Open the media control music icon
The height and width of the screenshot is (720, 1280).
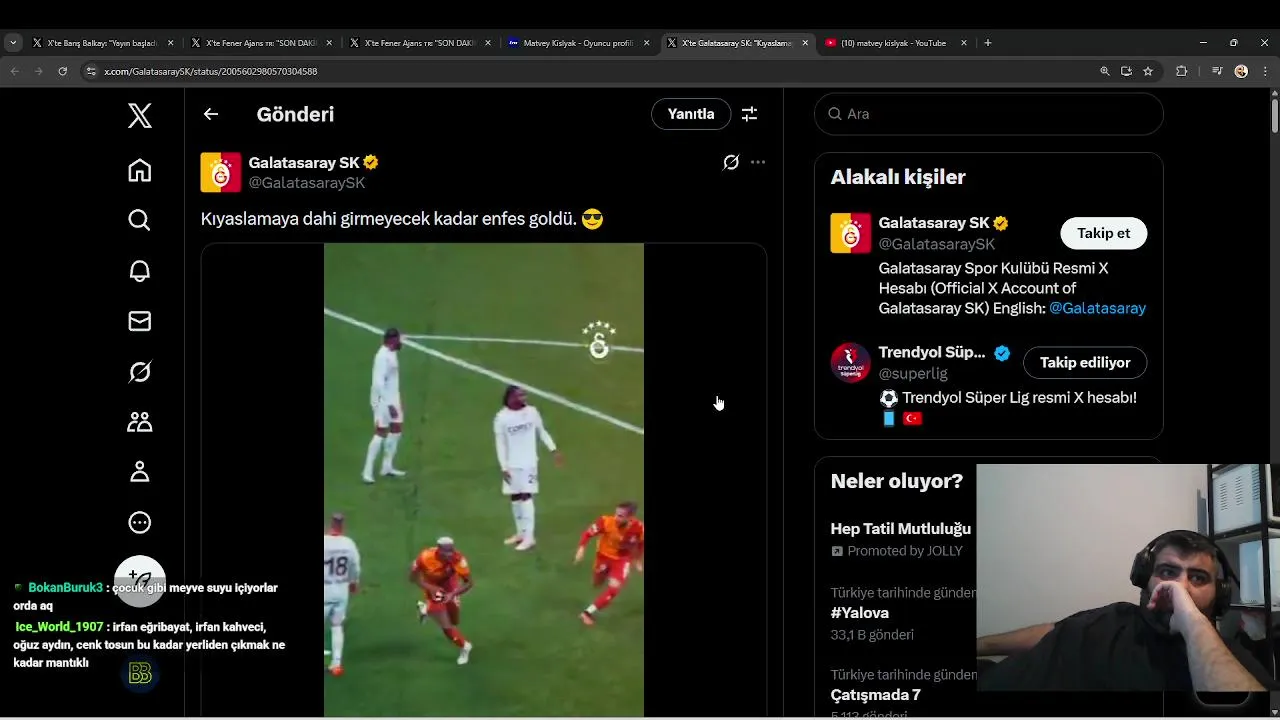pos(1217,71)
